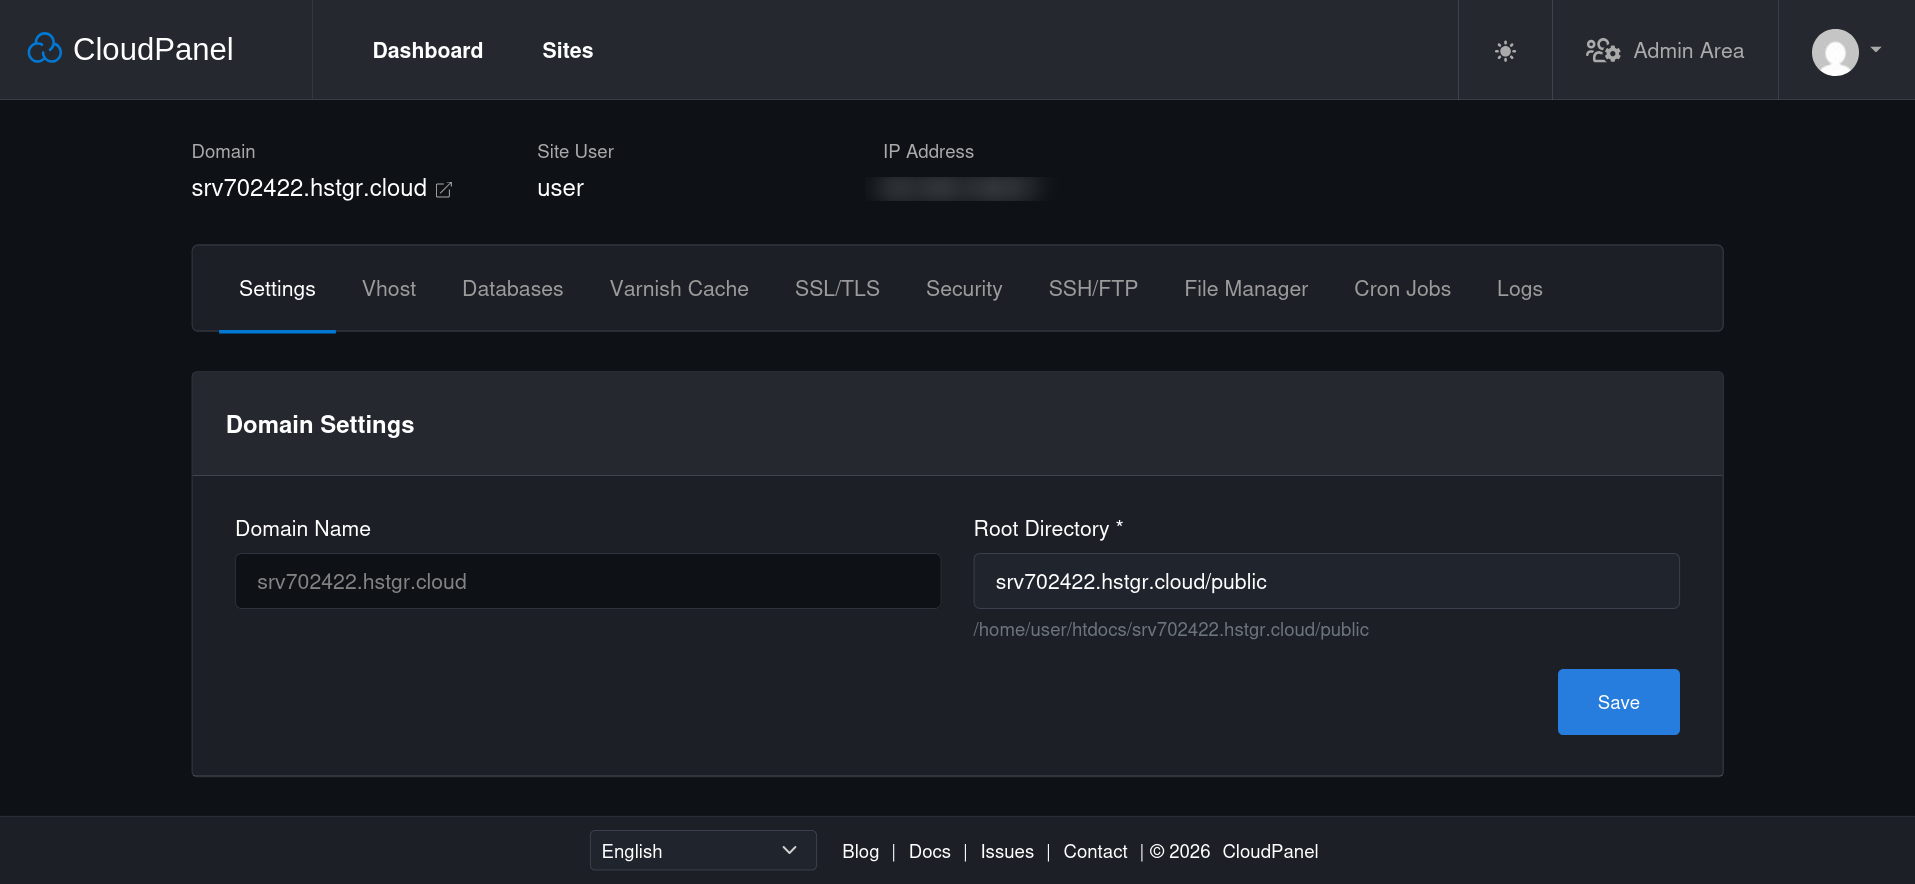
Task: Click the IP Address label
Action: click(928, 152)
